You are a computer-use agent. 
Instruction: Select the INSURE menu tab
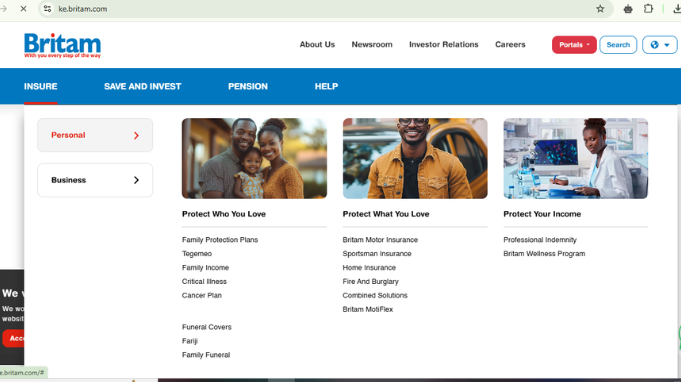click(x=40, y=86)
